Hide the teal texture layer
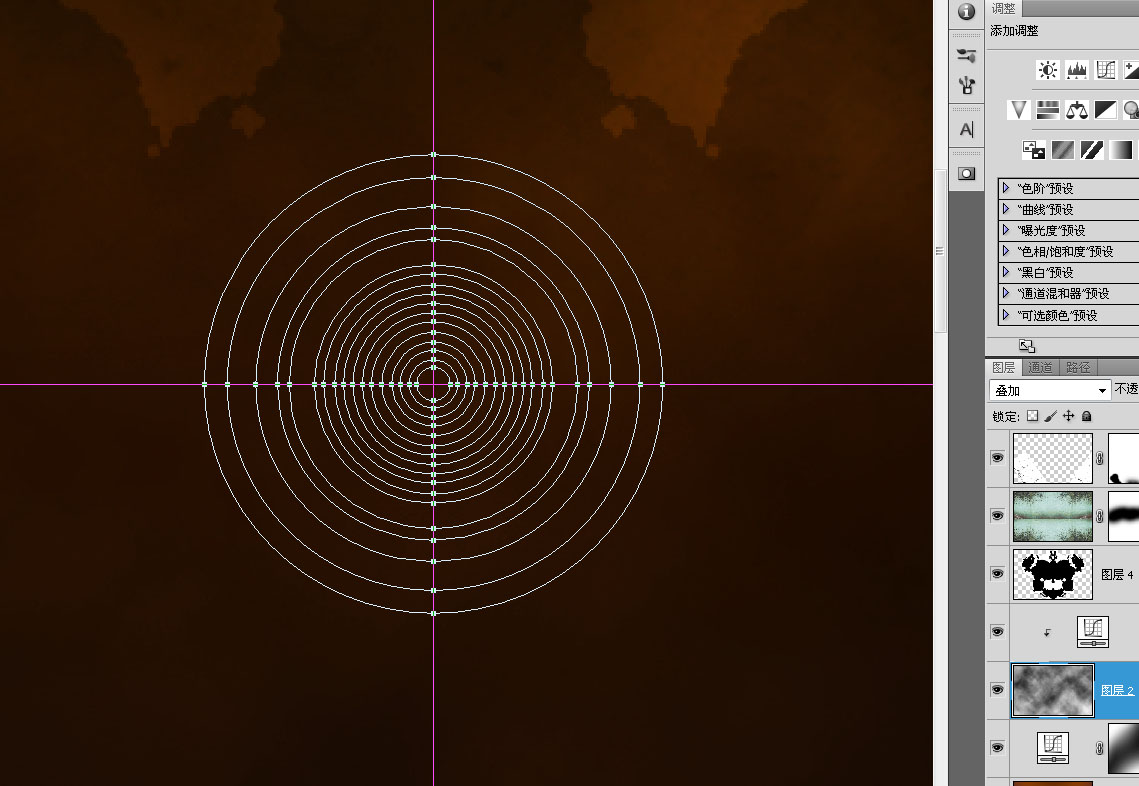Screen dimensions: 1139x786 [997, 516]
